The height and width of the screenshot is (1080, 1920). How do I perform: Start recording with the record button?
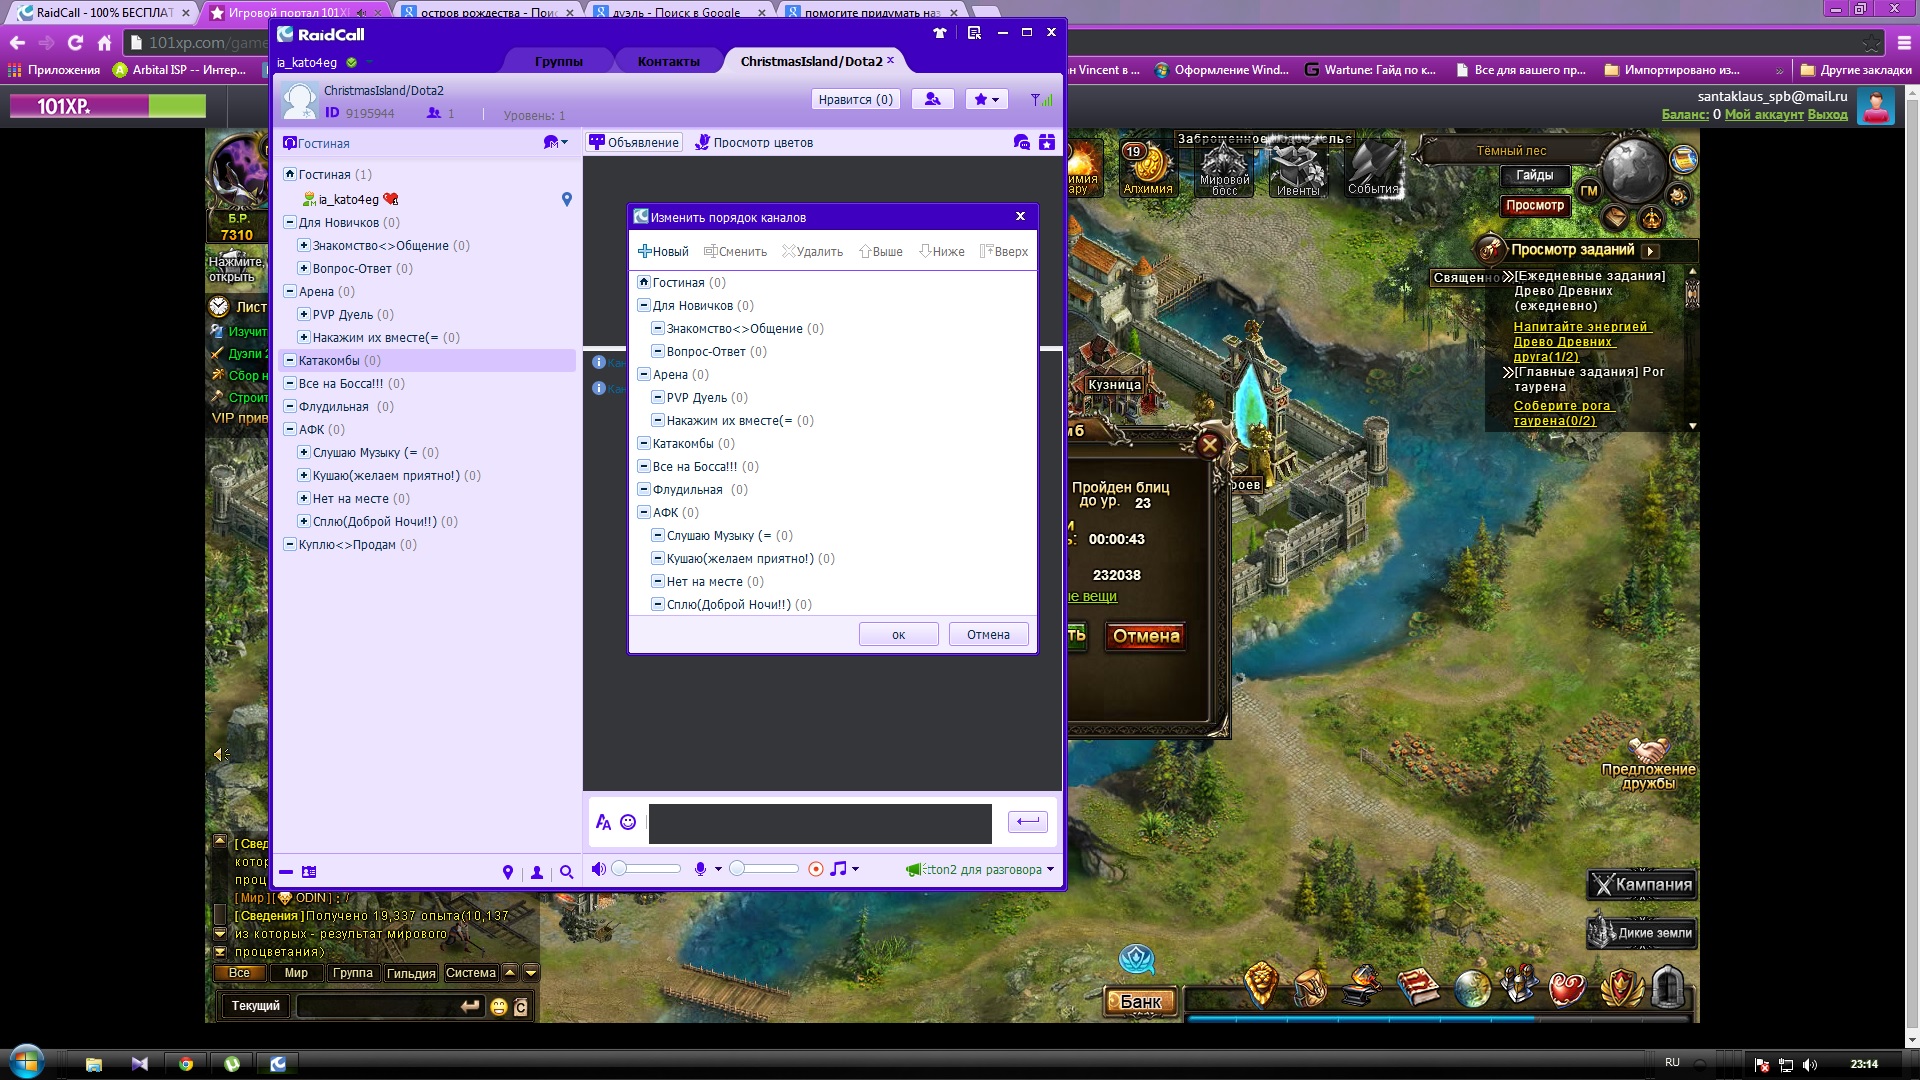(816, 869)
